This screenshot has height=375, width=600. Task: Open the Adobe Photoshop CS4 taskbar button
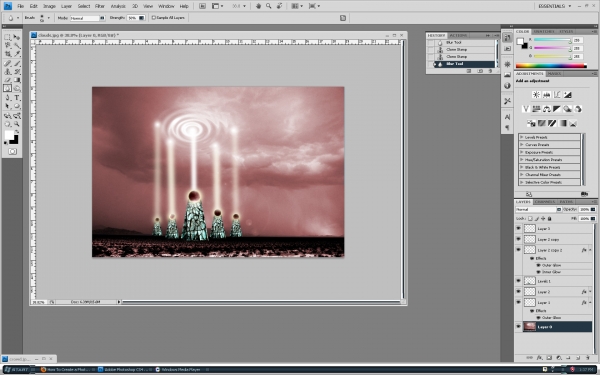(123, 370)
